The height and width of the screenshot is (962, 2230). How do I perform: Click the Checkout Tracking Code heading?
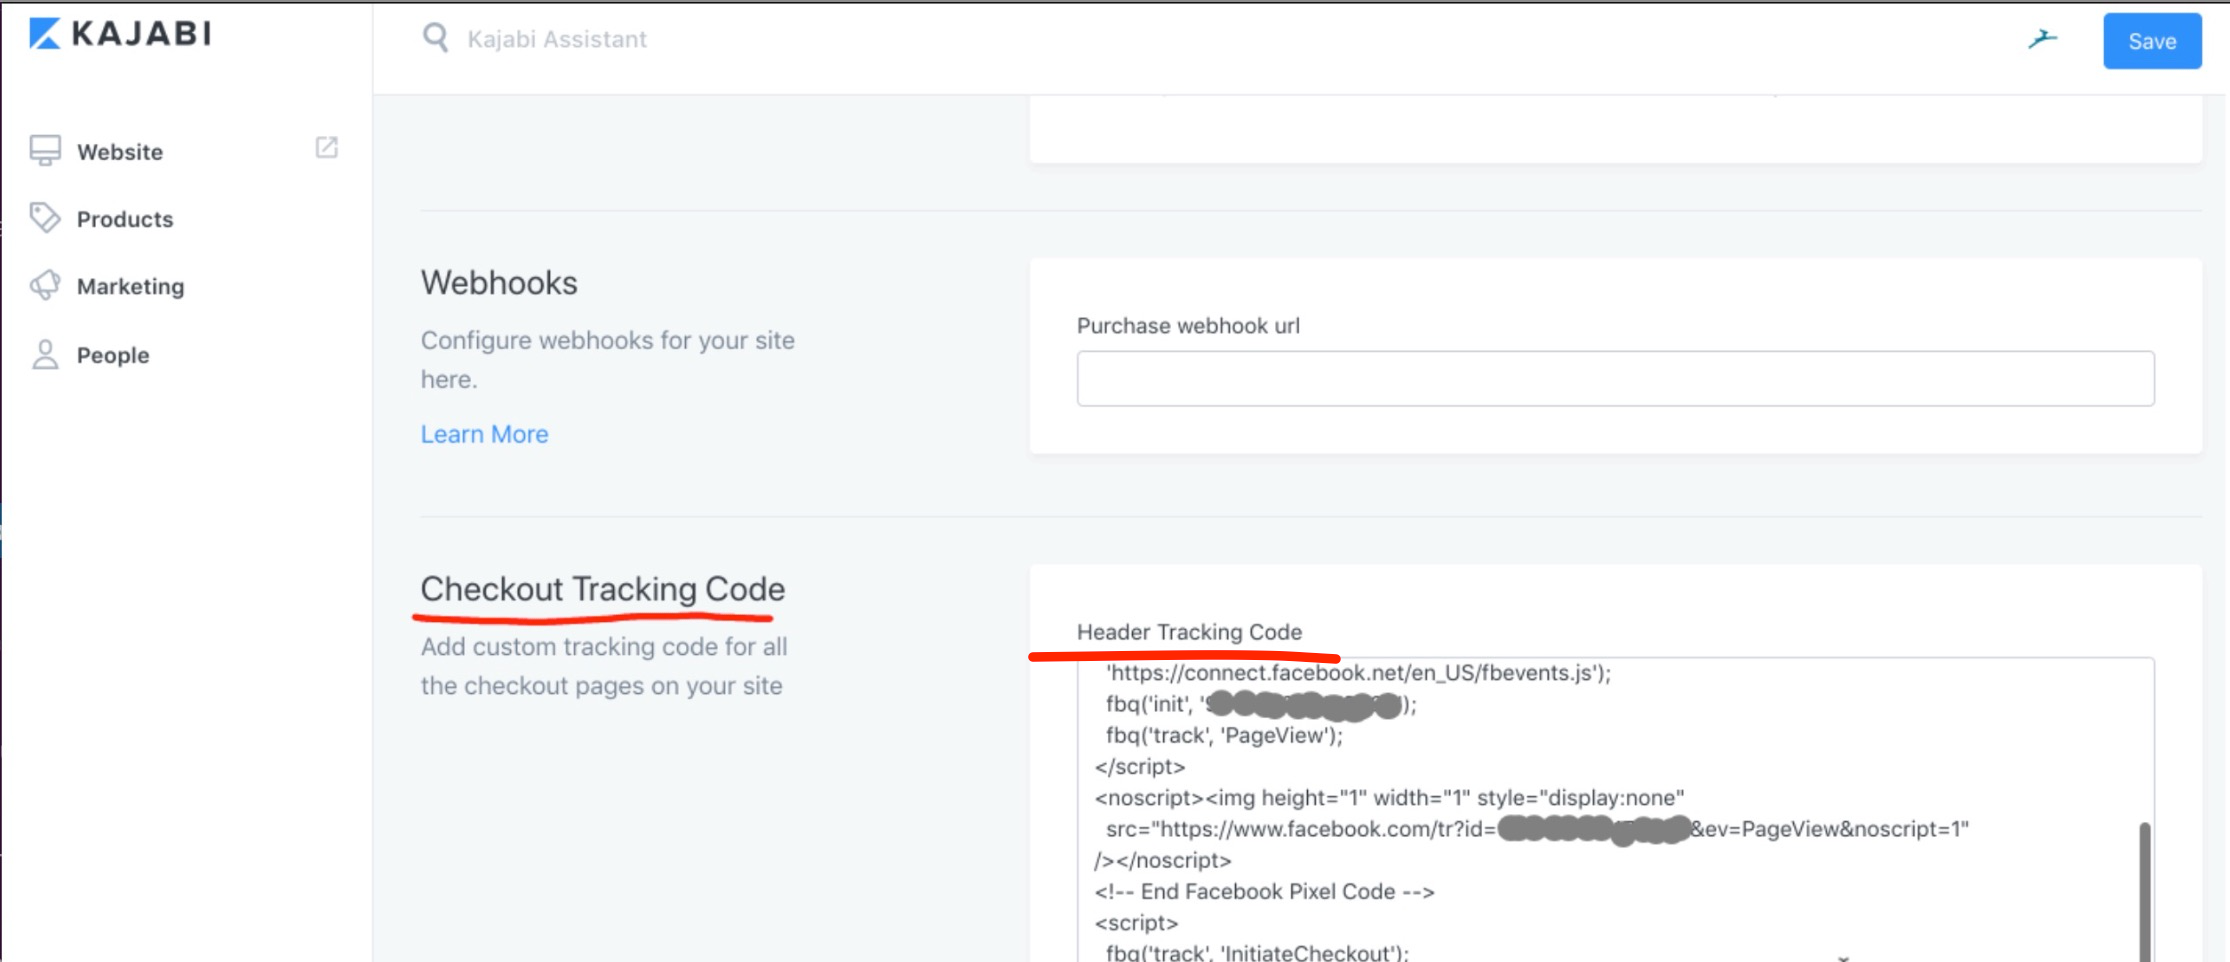pos(602,589)
